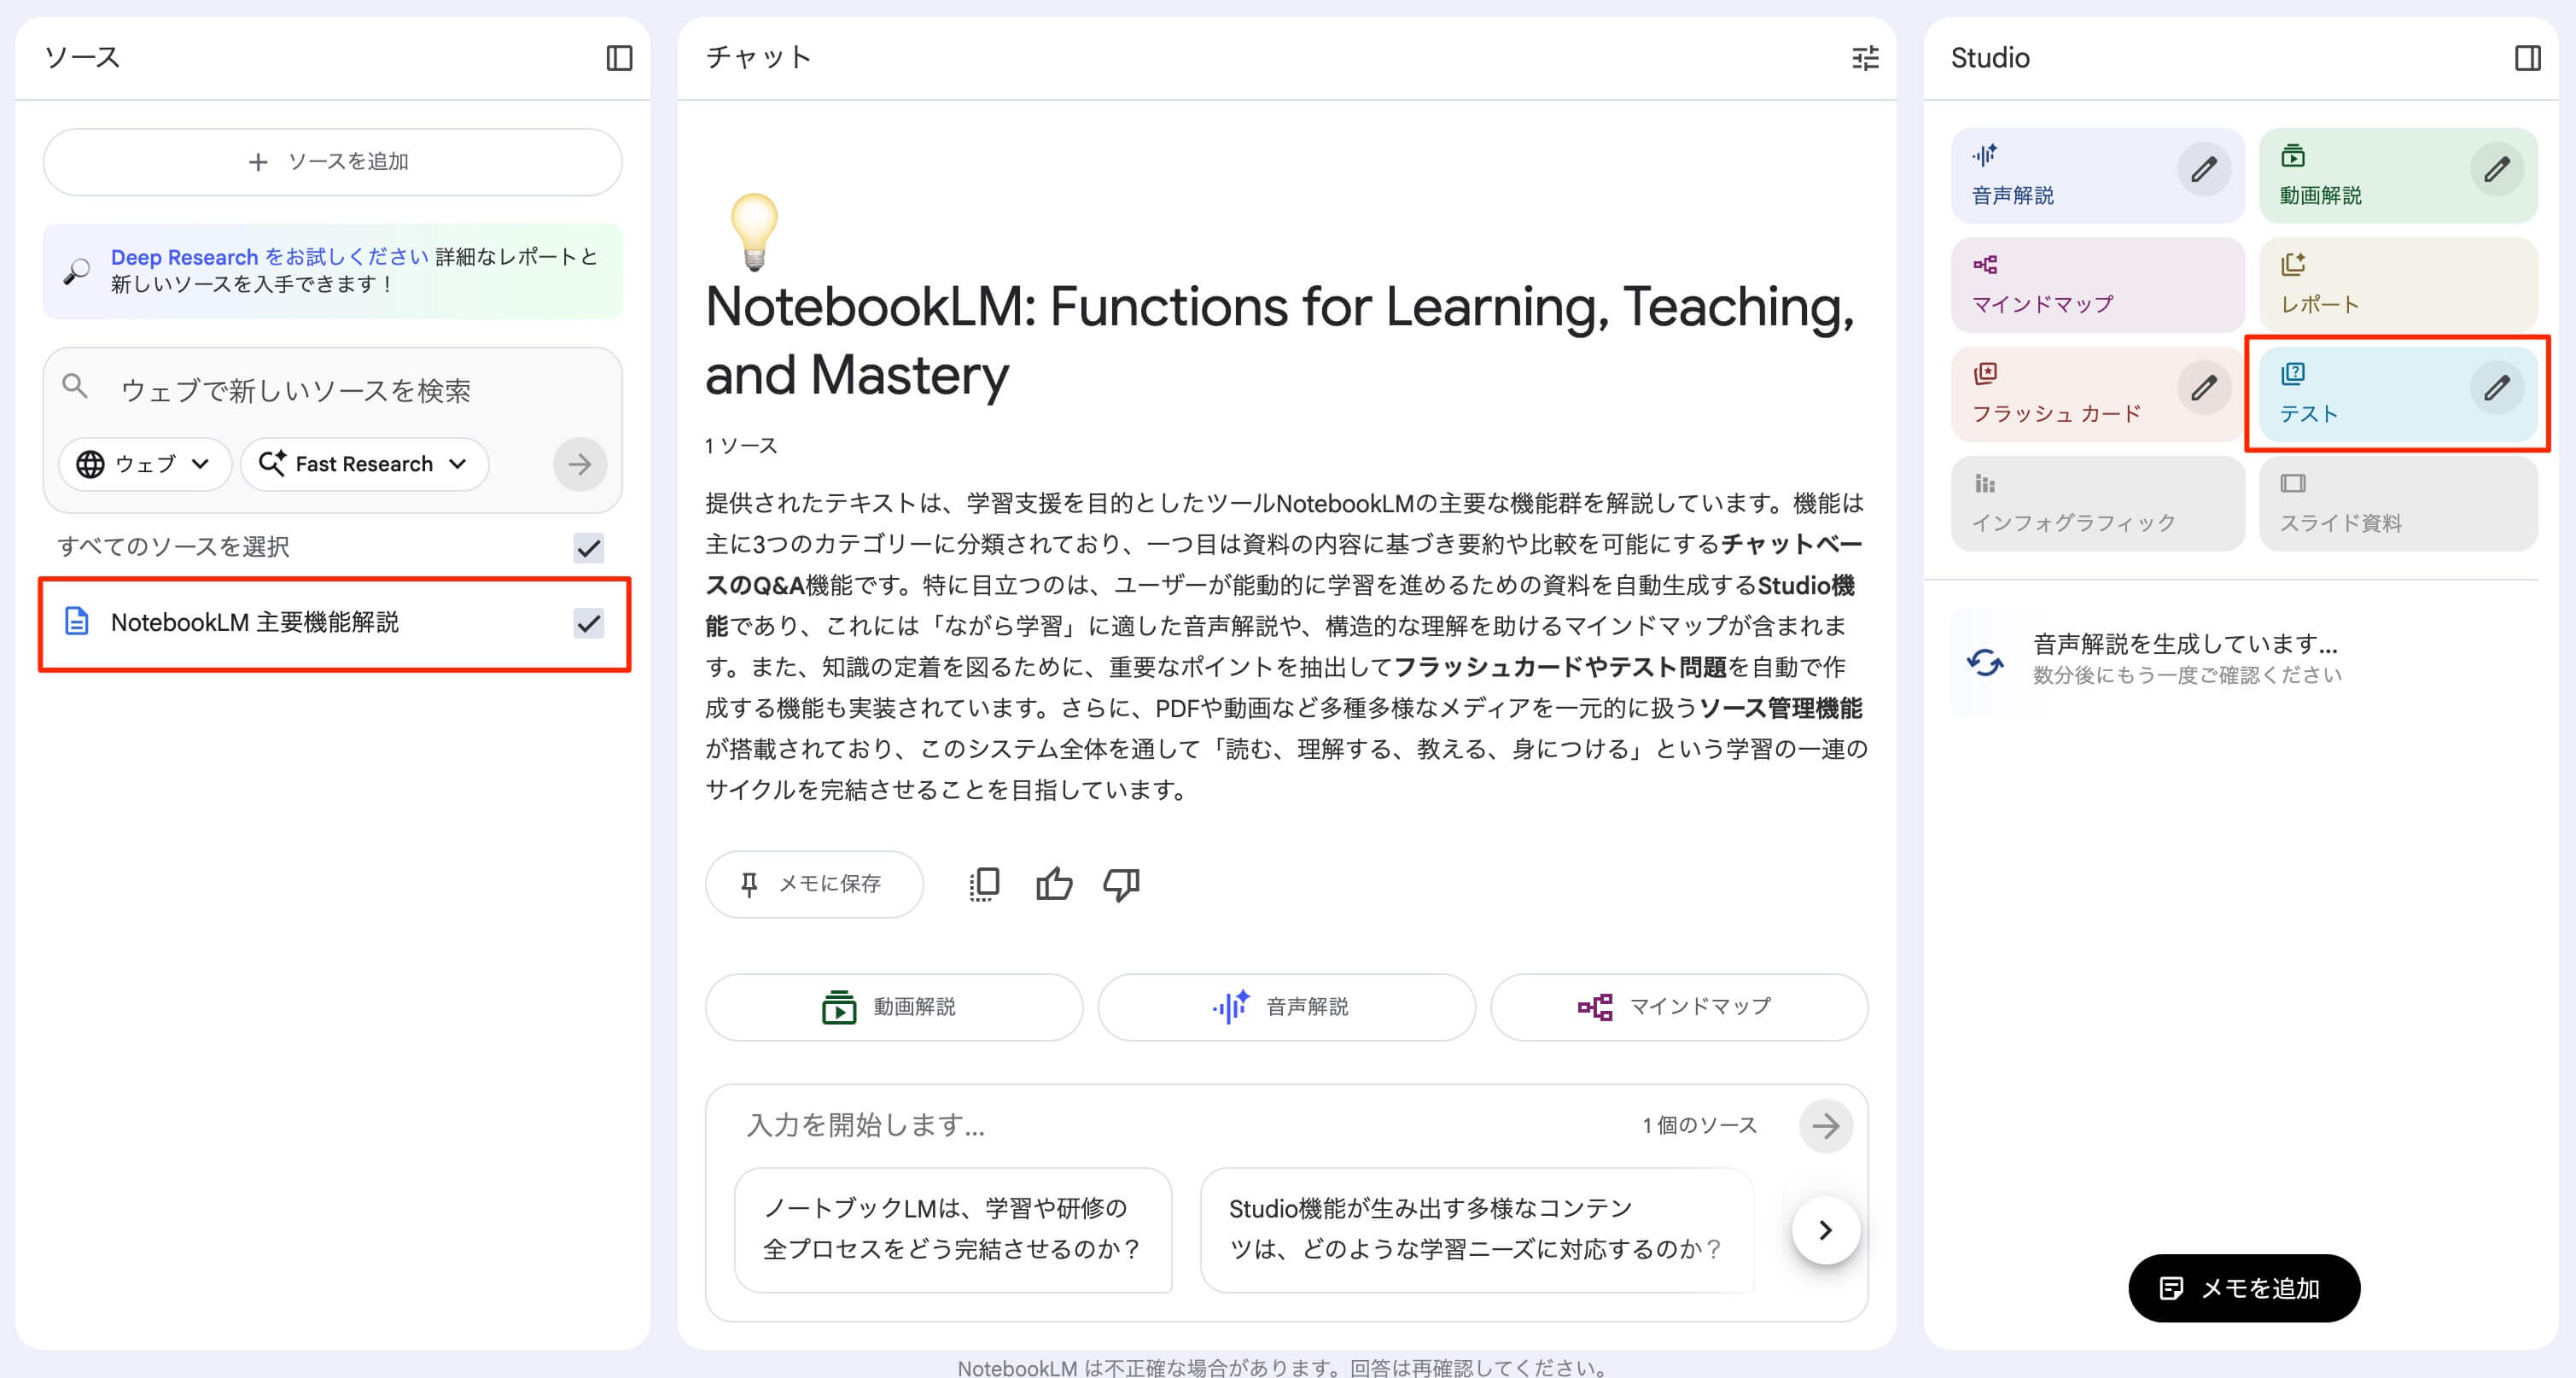Open the Fast Research dropdown
Screen dimensions: 2576x1378
click(x=364, y=464)
